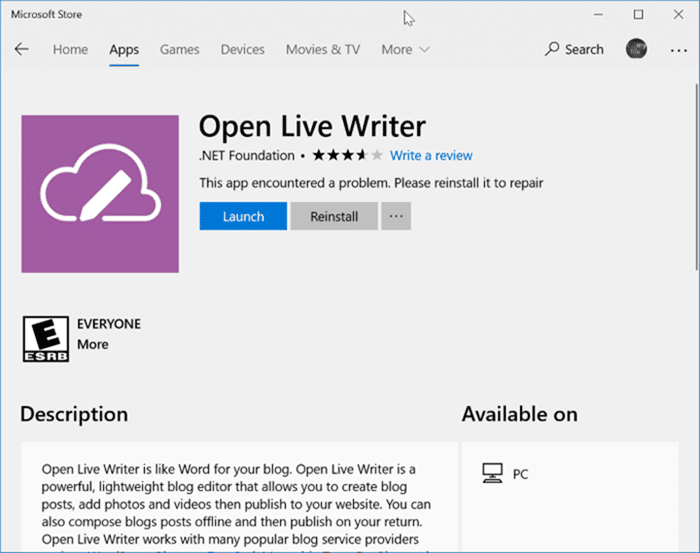700x553 pixels.
Task: Go back with the arrow icon
Action: click(21, 49)
